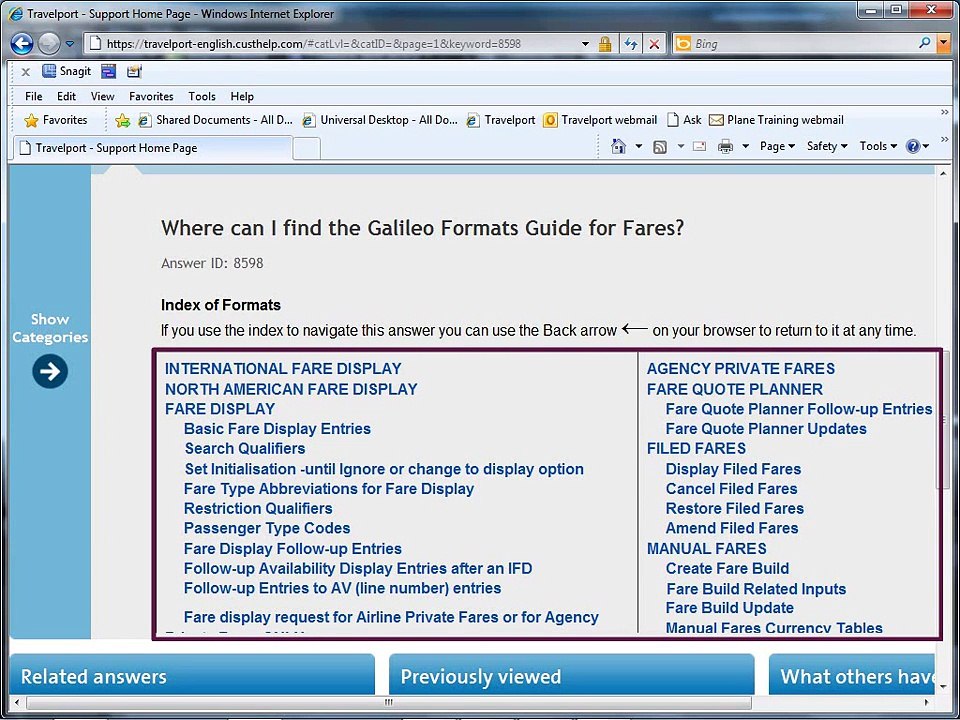Go back with the browser Back arrow
This screenshot has height=720, width=960.
click(x=22, y=43)
